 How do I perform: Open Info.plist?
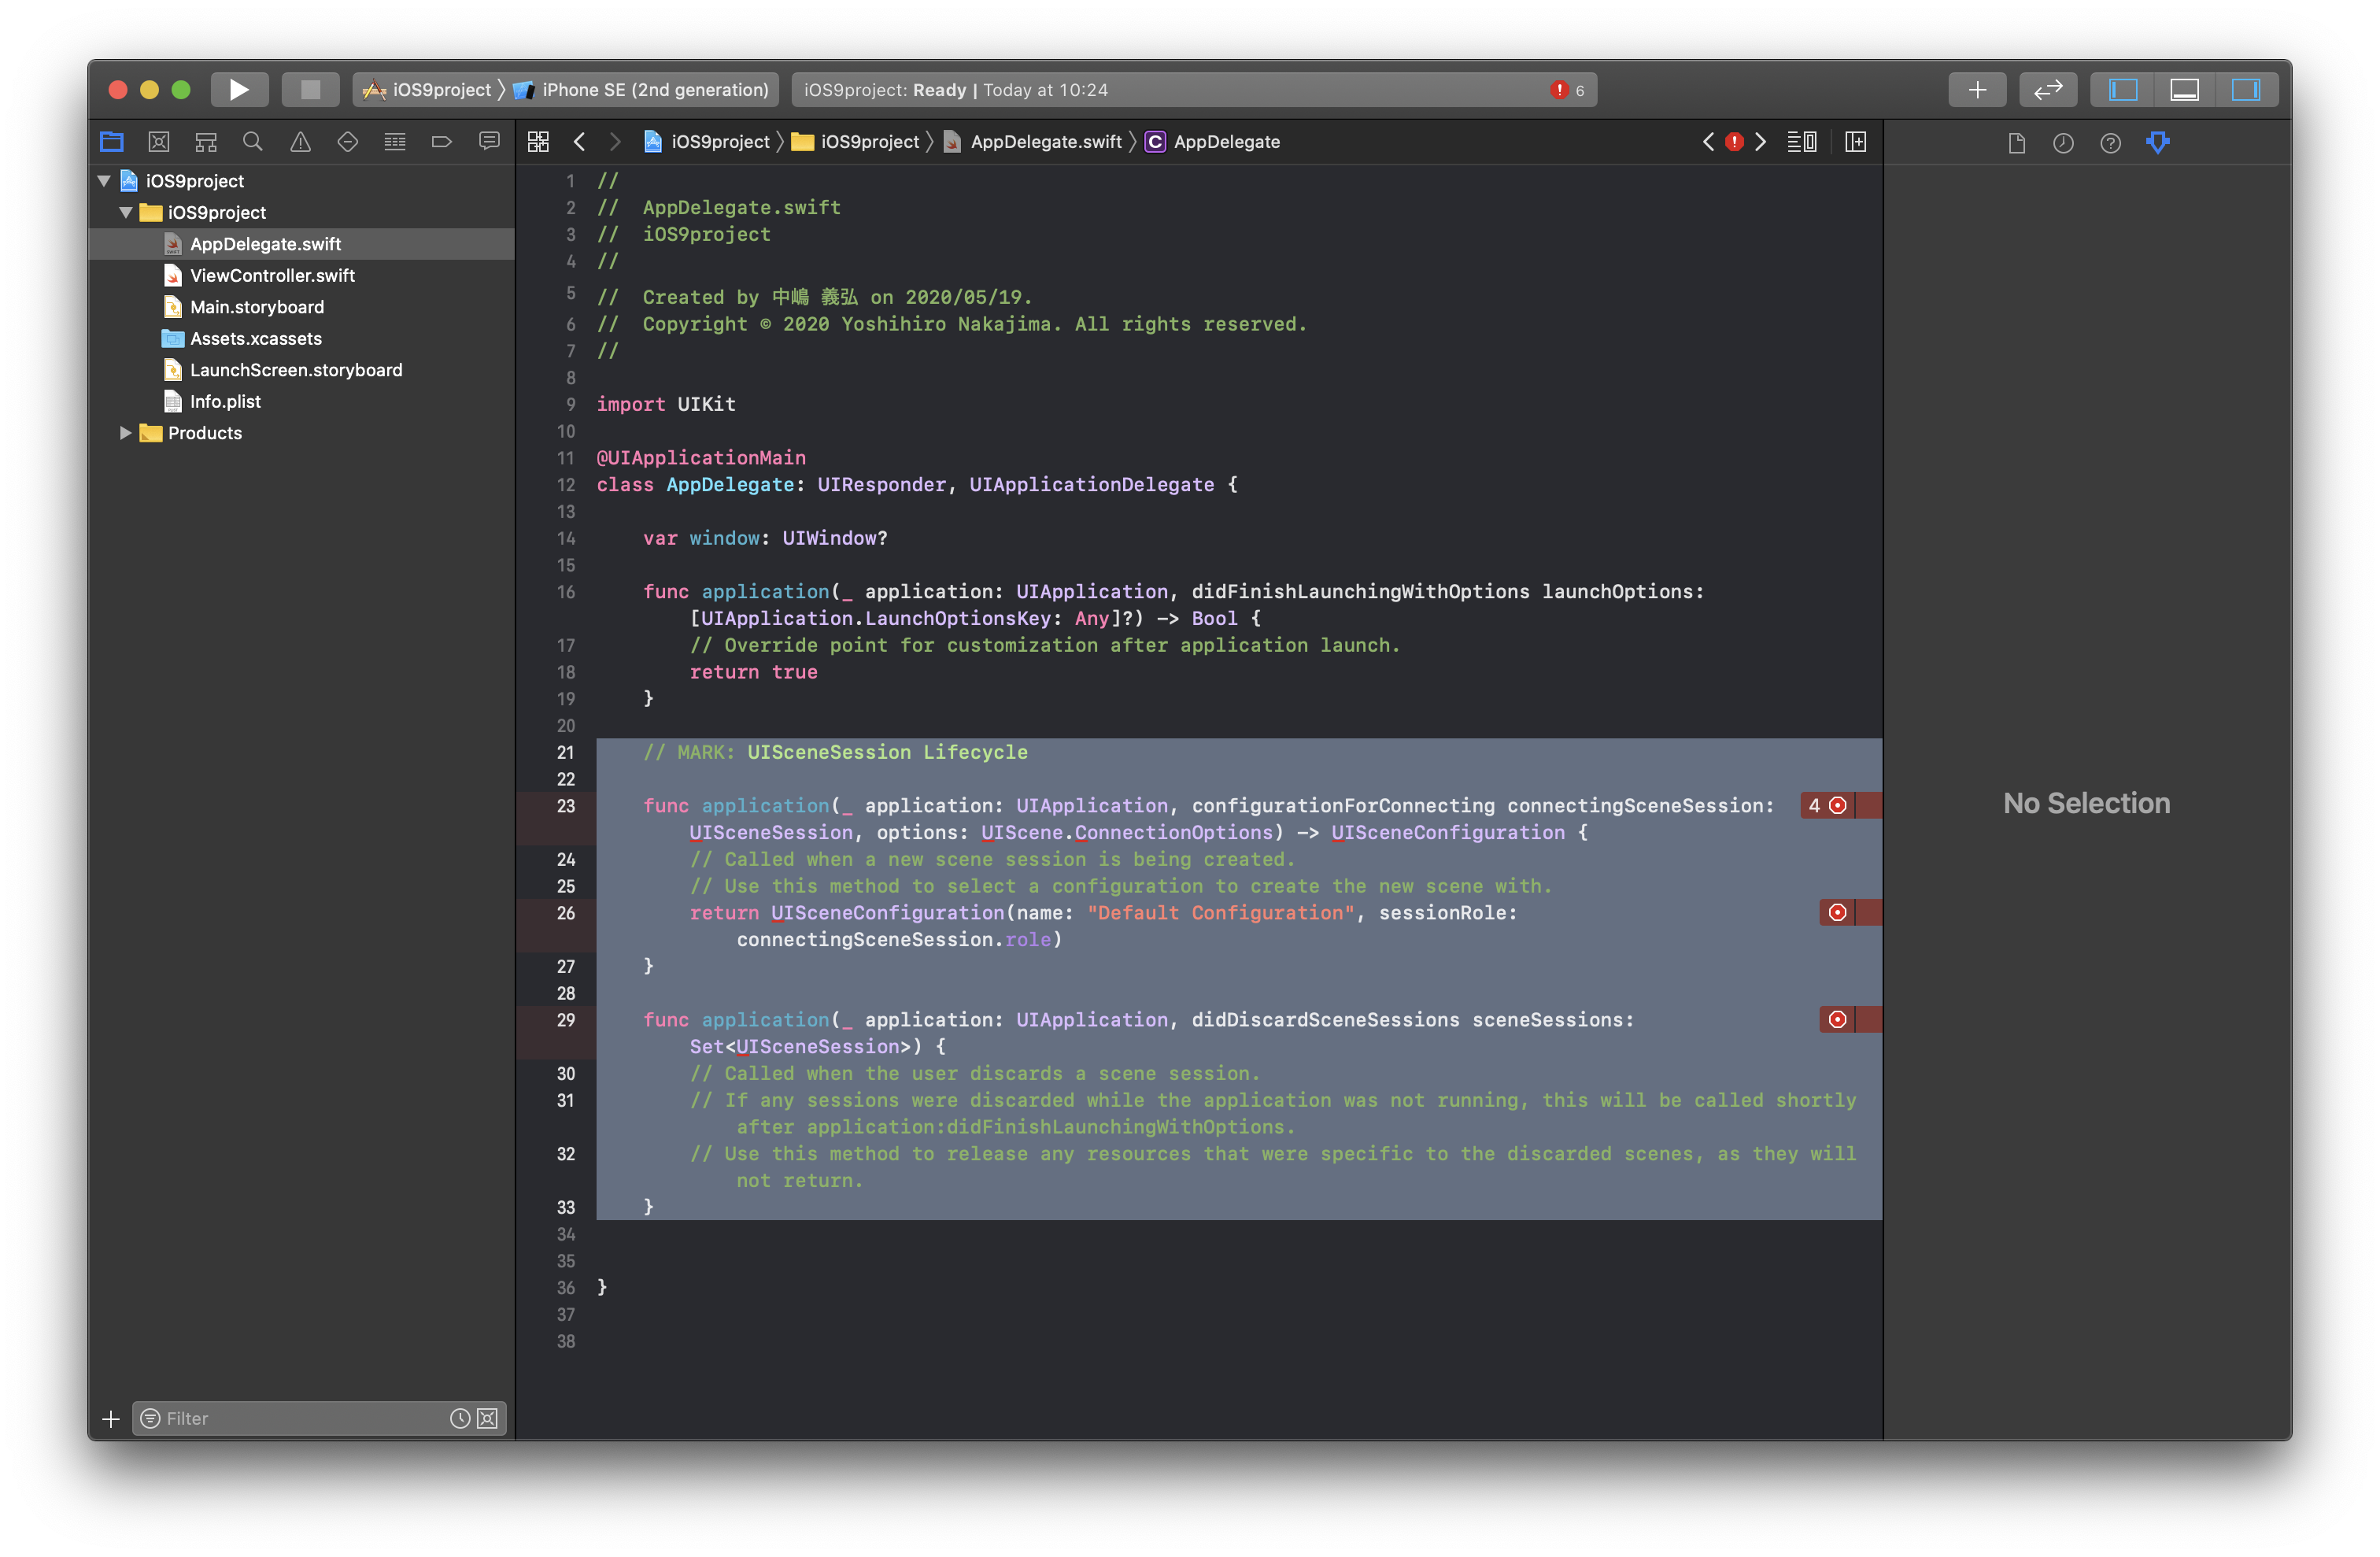pyautogui.click(x=301, y=402)
